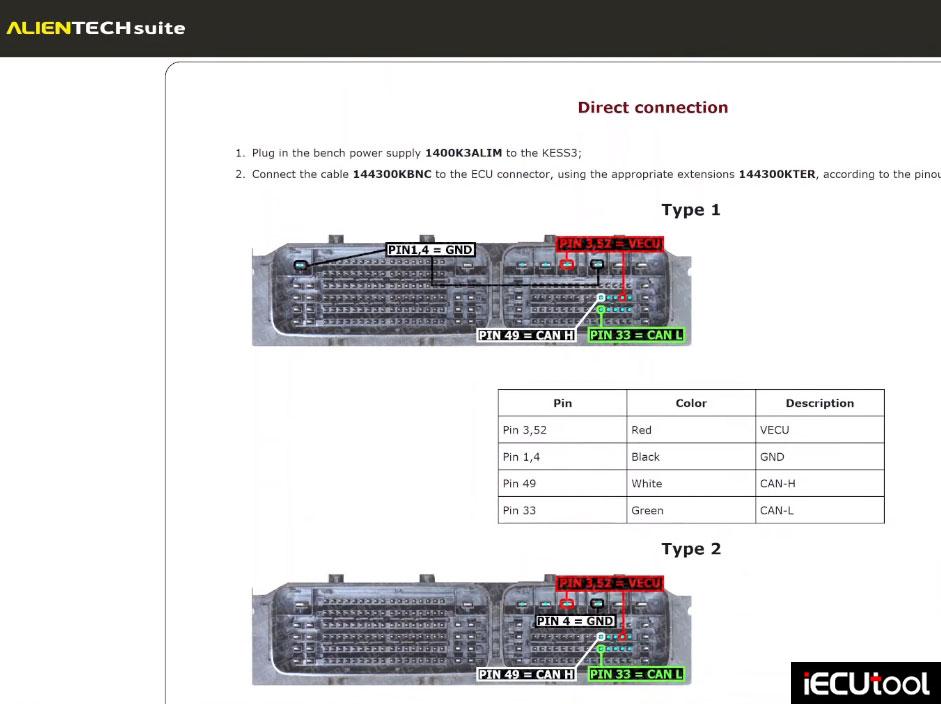The image size is (941, 704).
Task: Click the PIN1,4 = GND label on Type 1
Action: click(x=430, y=250)
